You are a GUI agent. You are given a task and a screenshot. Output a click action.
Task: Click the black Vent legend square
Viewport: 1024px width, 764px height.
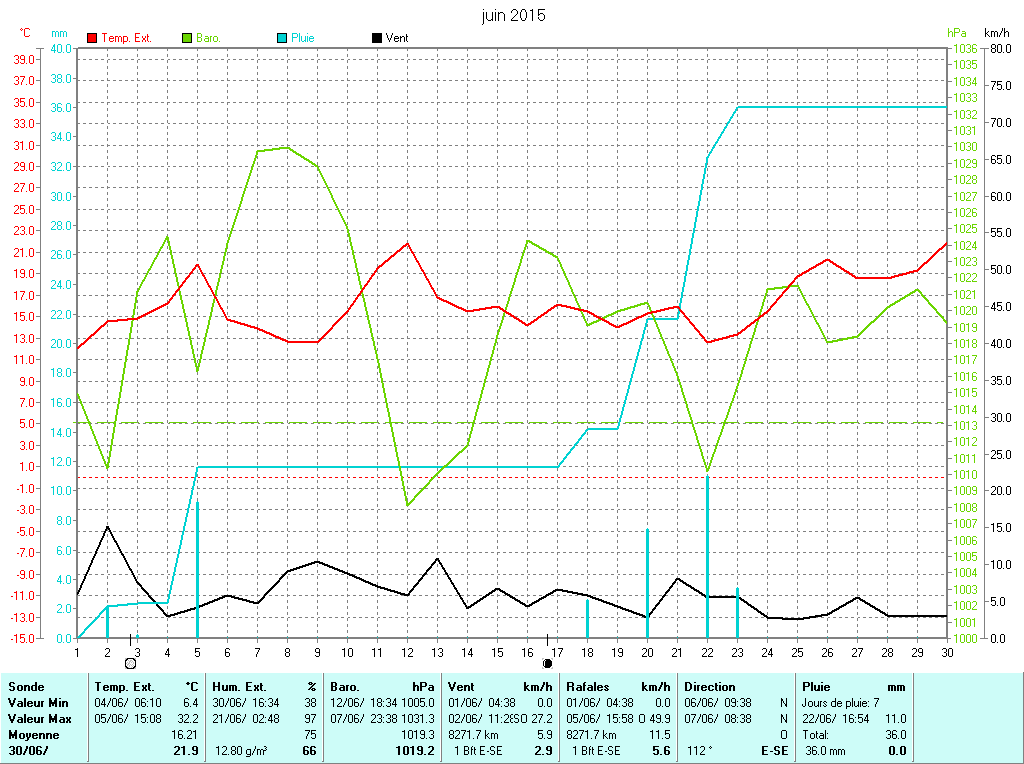tap(376, 38)
